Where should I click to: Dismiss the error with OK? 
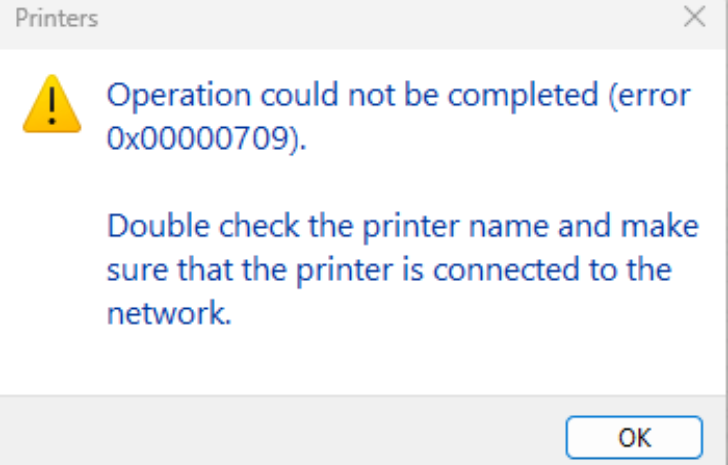pyautogui.click(x=634, y=438)
